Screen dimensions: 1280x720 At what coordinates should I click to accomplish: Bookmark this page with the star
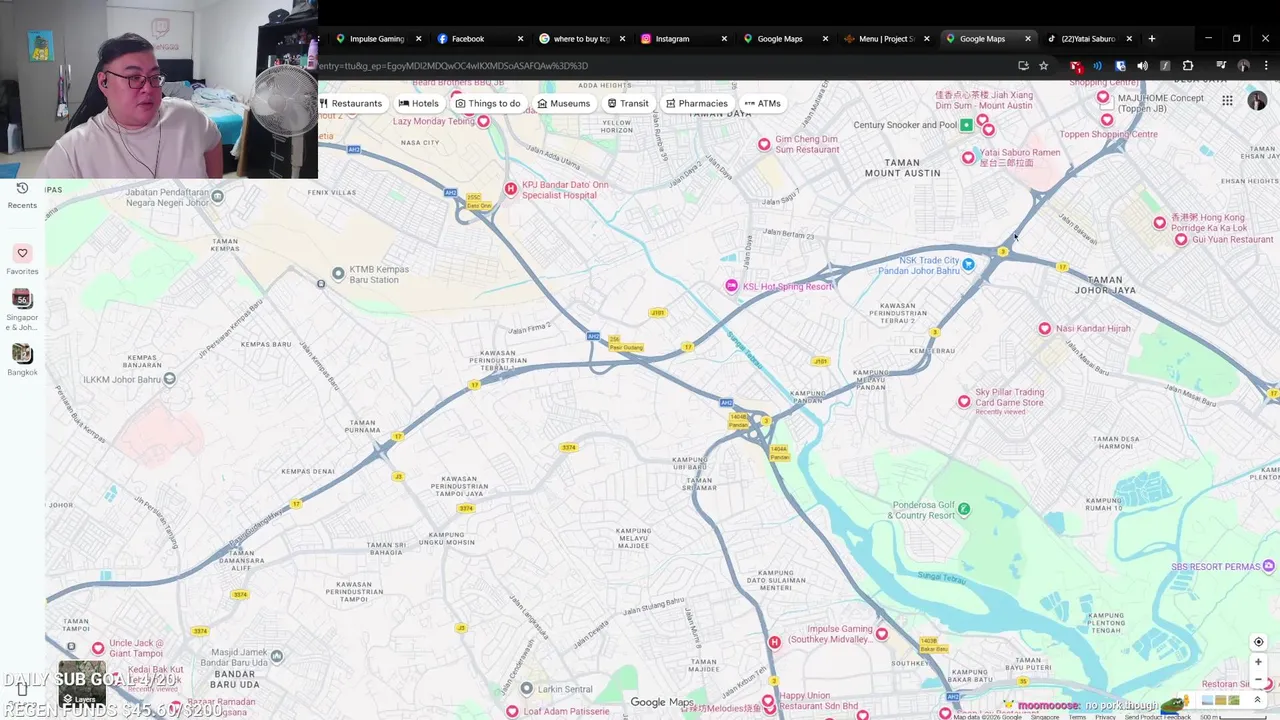(1044, 66)
